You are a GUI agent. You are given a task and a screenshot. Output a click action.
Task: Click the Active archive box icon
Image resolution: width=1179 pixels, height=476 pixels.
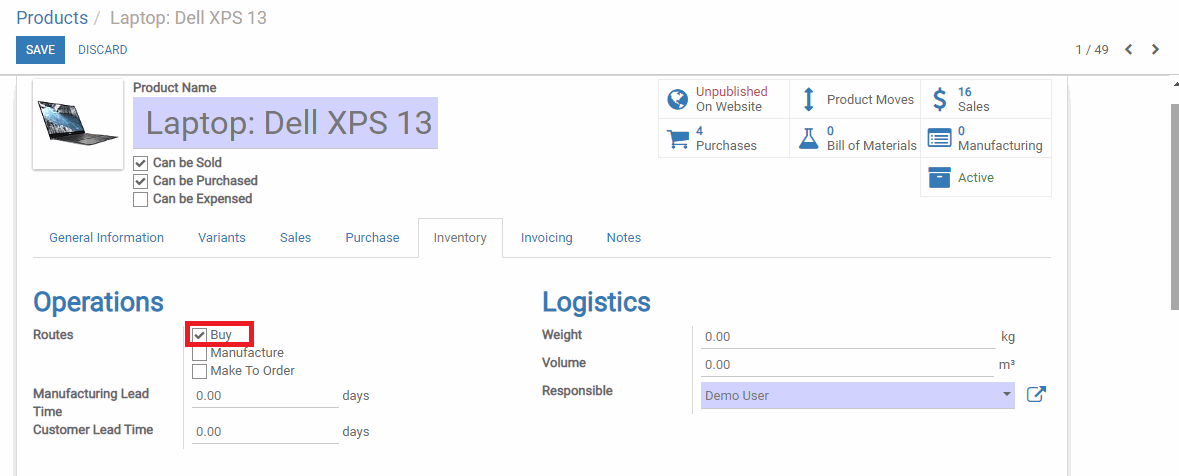click(939, 177)
